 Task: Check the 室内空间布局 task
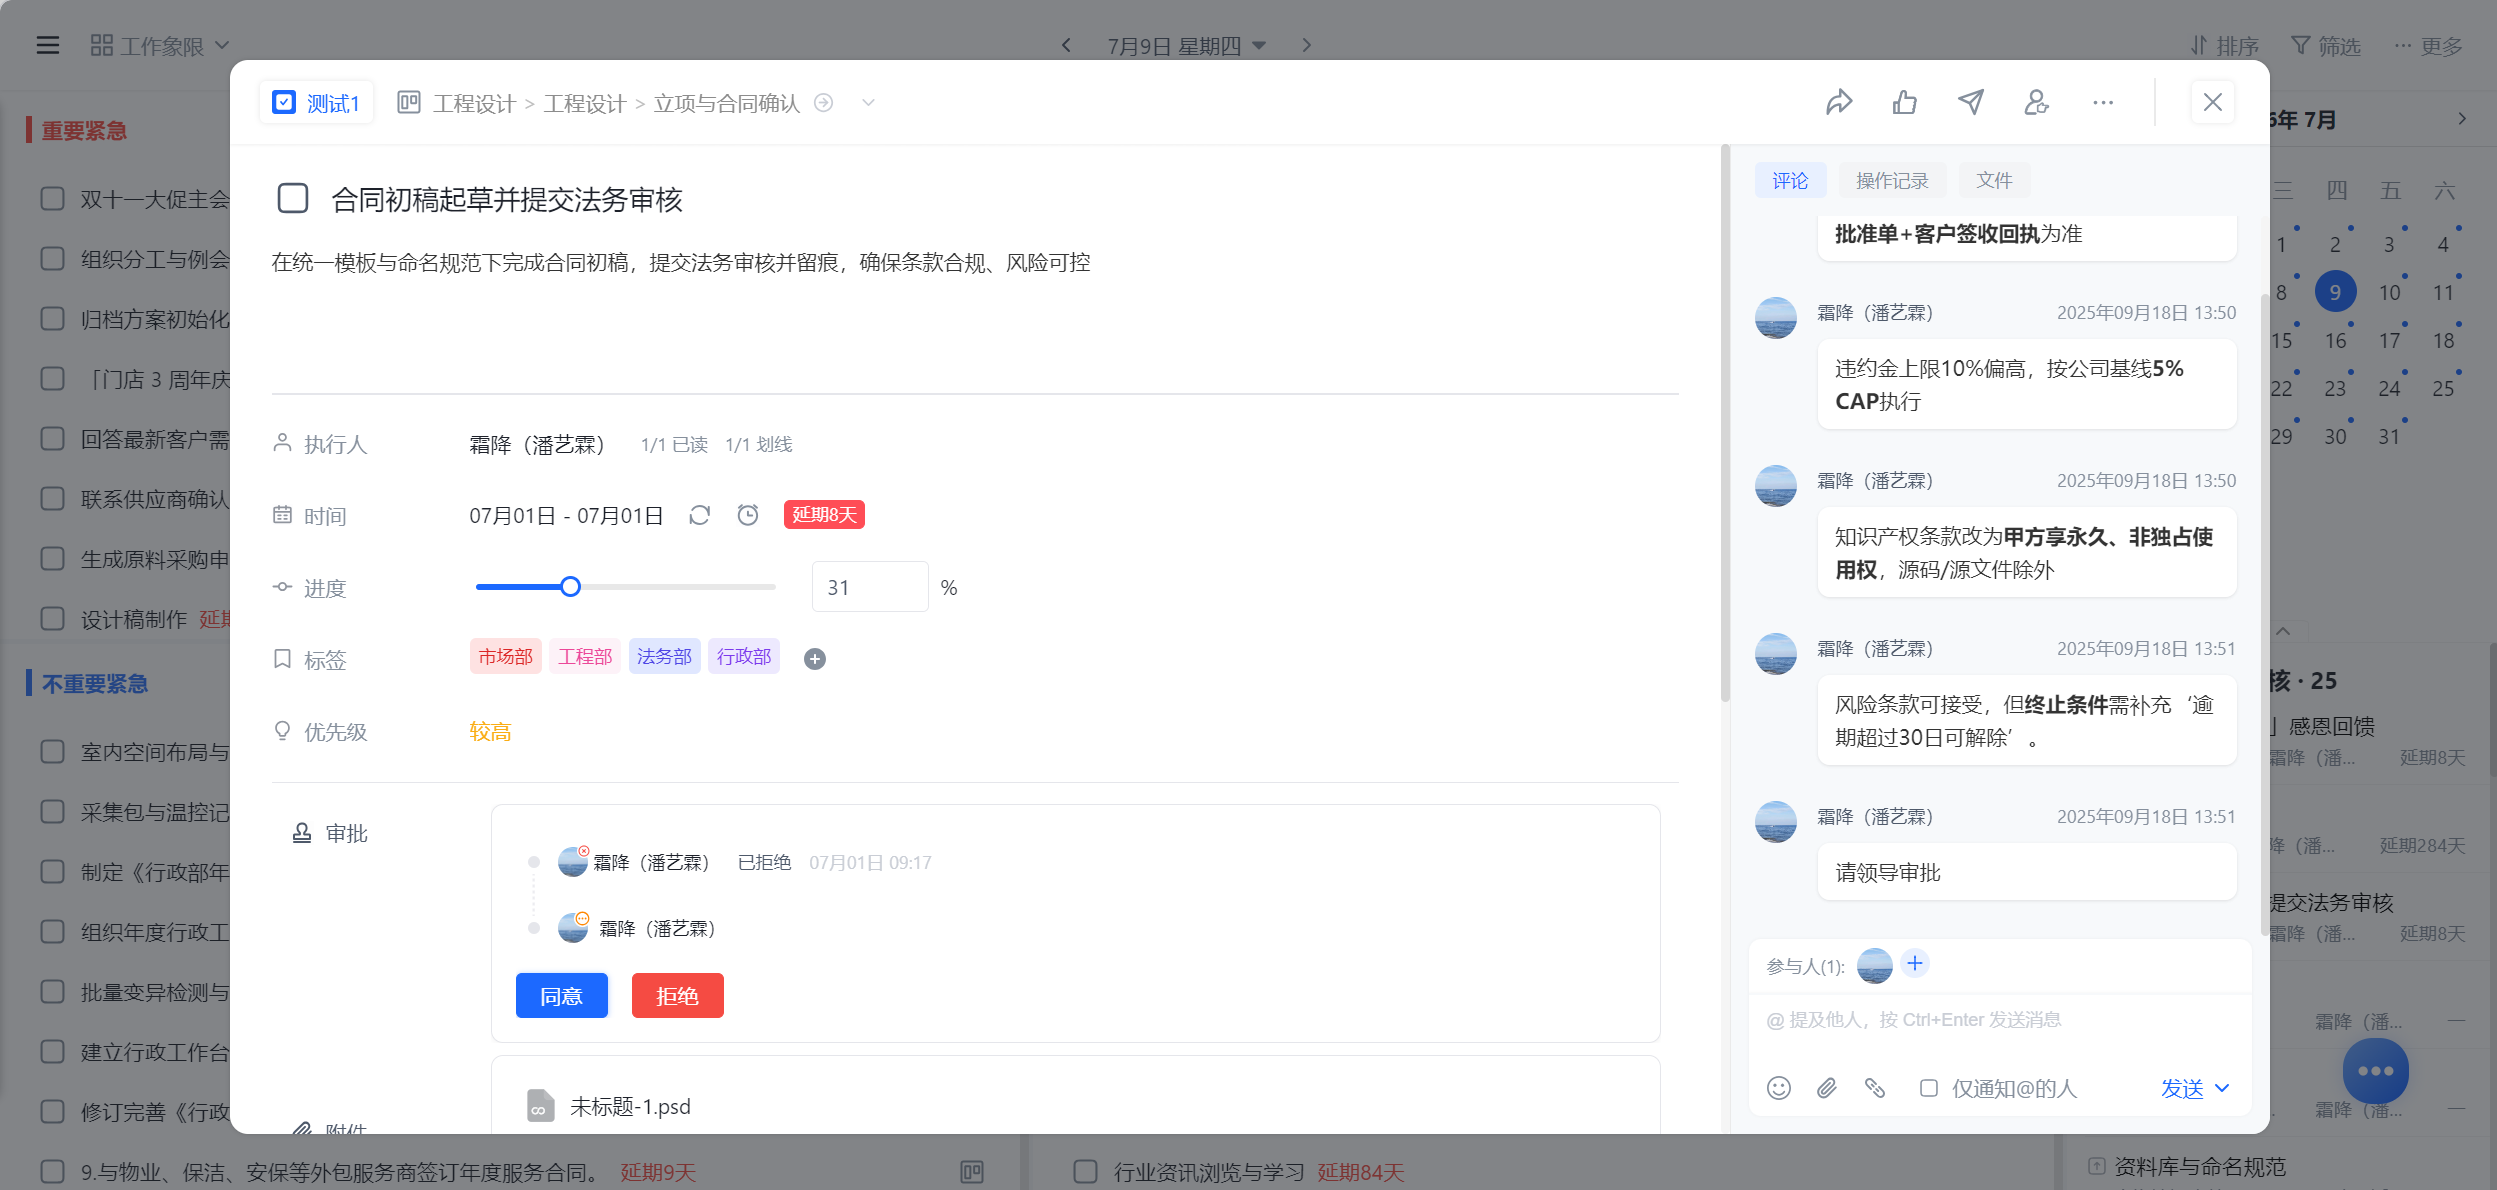point(53,752)
